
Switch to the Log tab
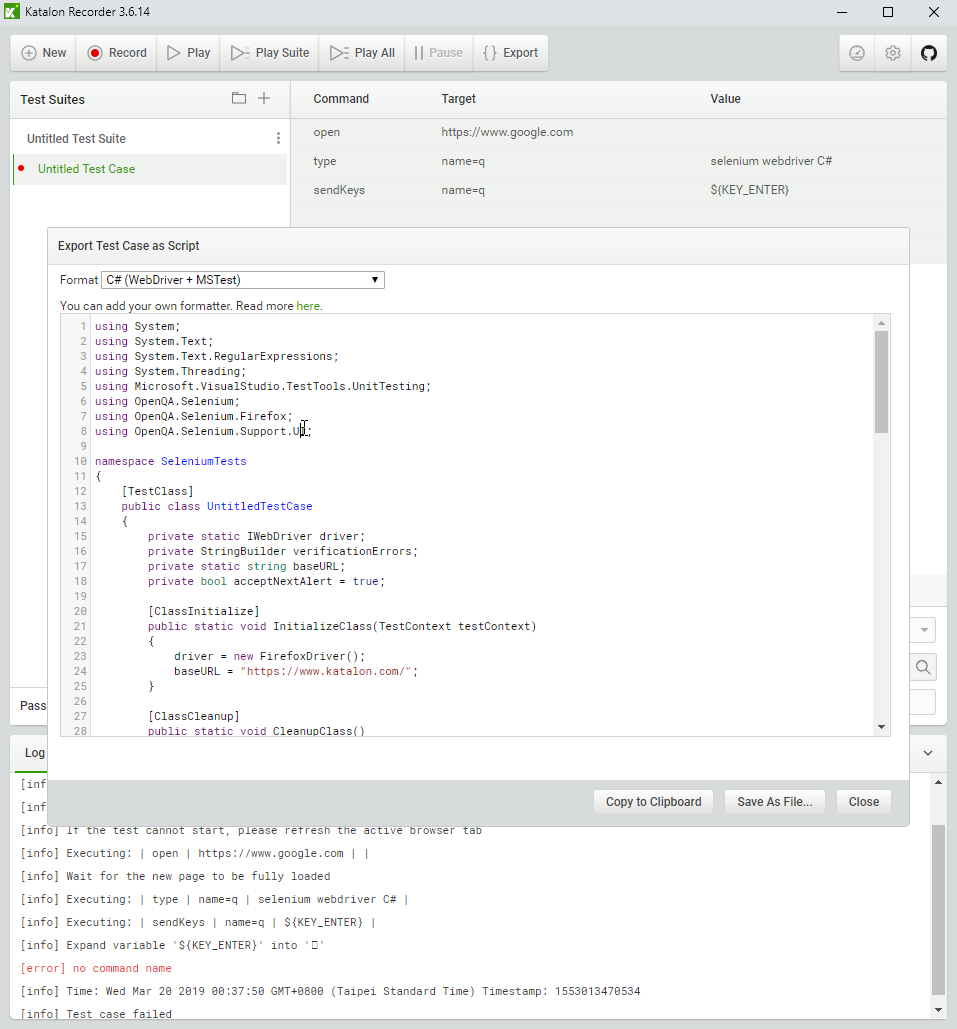point(34,753)
